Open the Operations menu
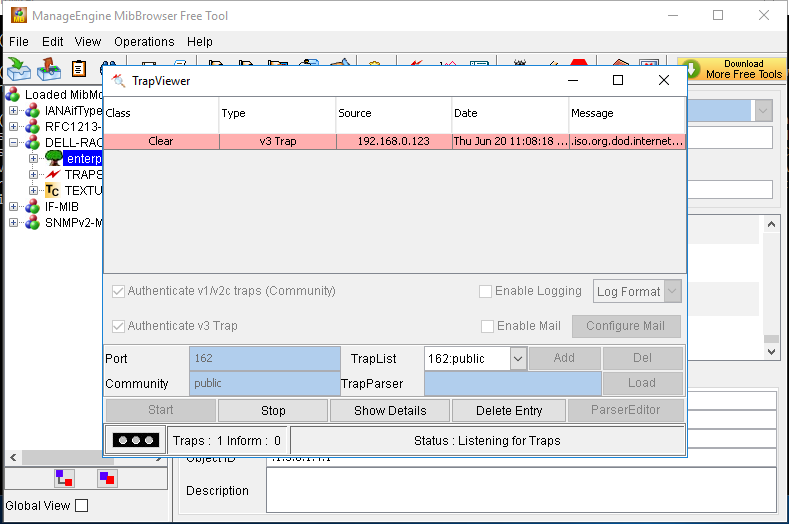This screenshot has width=789, height=524. coord(144,42)
